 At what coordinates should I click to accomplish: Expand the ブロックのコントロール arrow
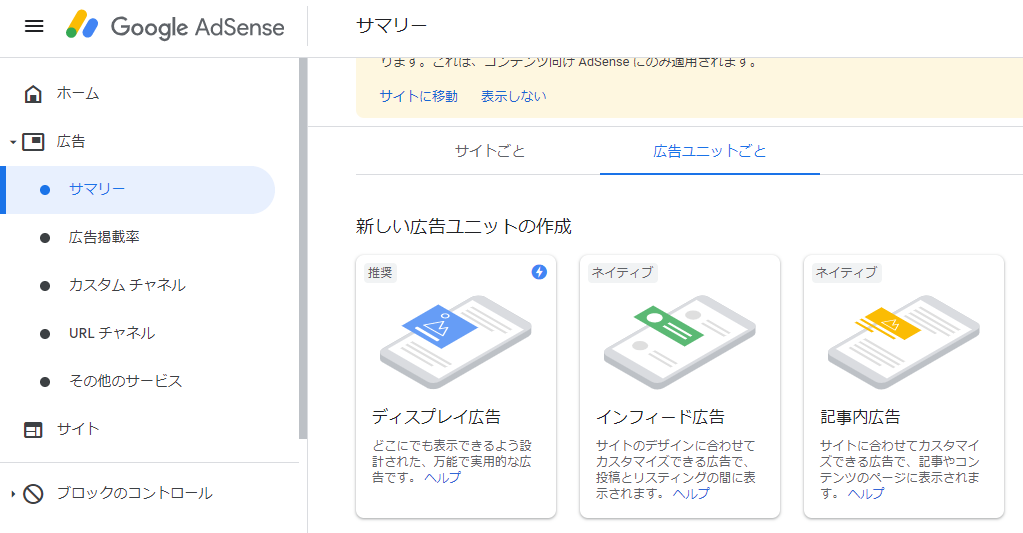point(13,494)
